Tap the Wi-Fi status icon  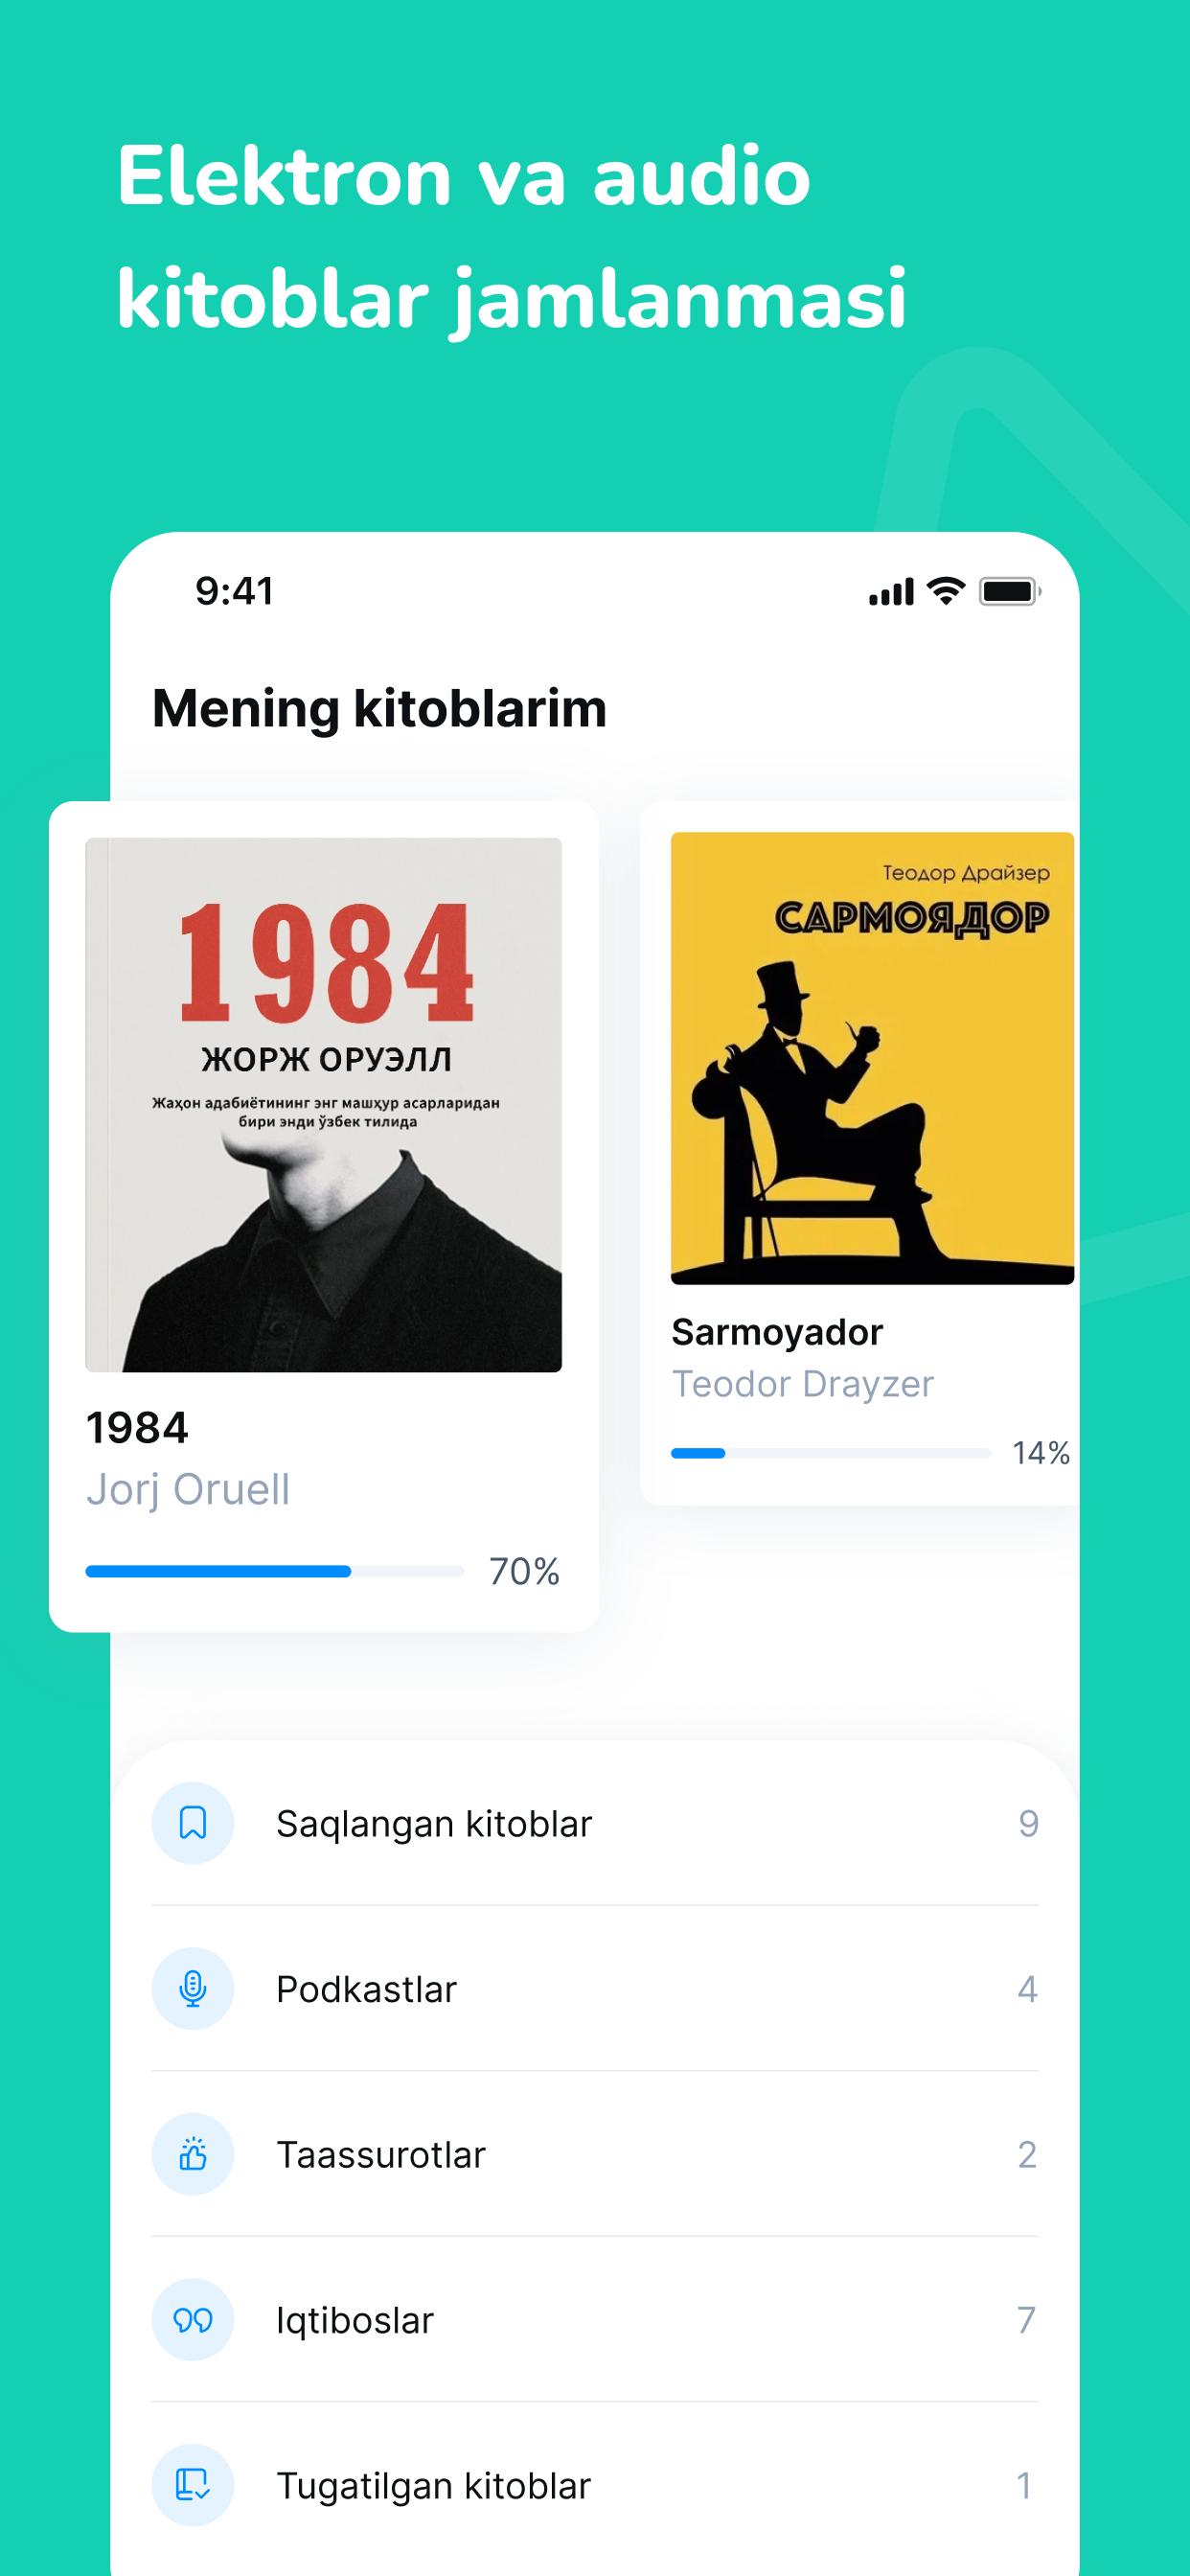pos(946,591)
